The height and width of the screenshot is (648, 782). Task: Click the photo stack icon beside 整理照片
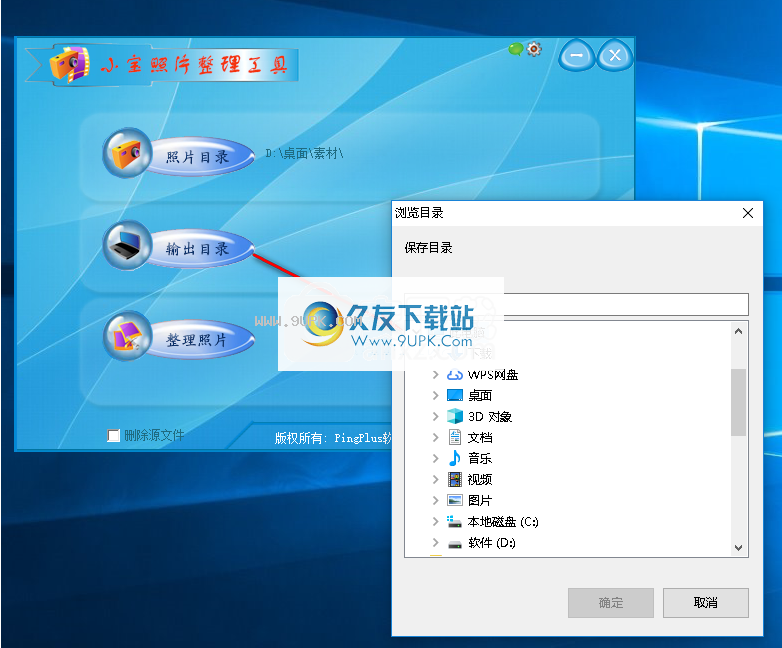(128, 336)
